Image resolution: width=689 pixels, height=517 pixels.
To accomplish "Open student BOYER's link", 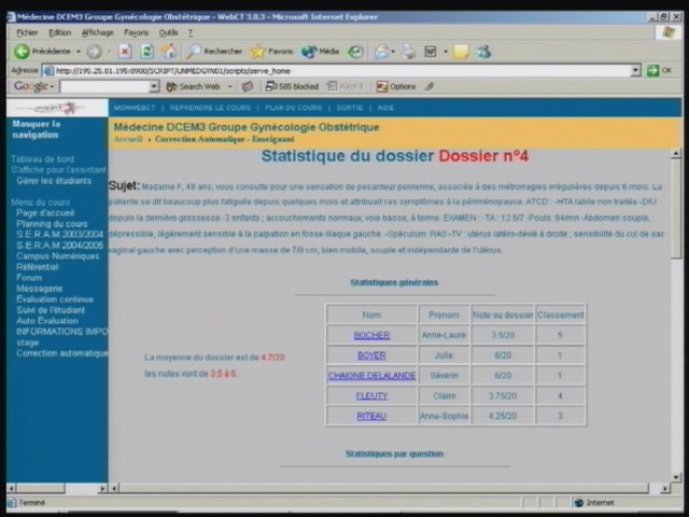I will (371, 355).
